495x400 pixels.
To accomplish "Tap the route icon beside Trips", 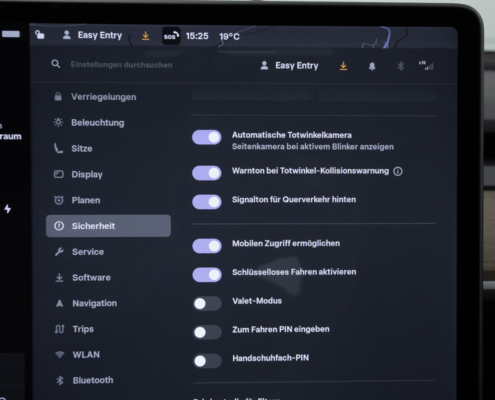I will tap(60, 329).
